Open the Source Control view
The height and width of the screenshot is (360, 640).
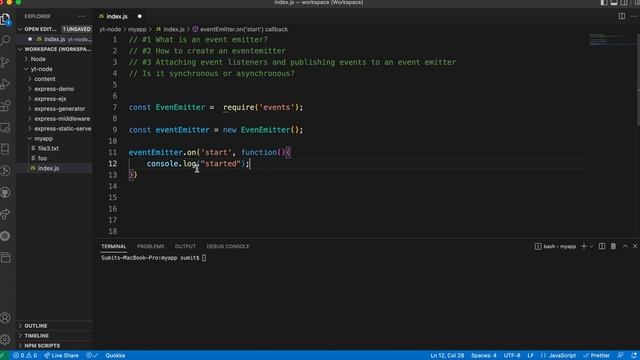(5, 62)
